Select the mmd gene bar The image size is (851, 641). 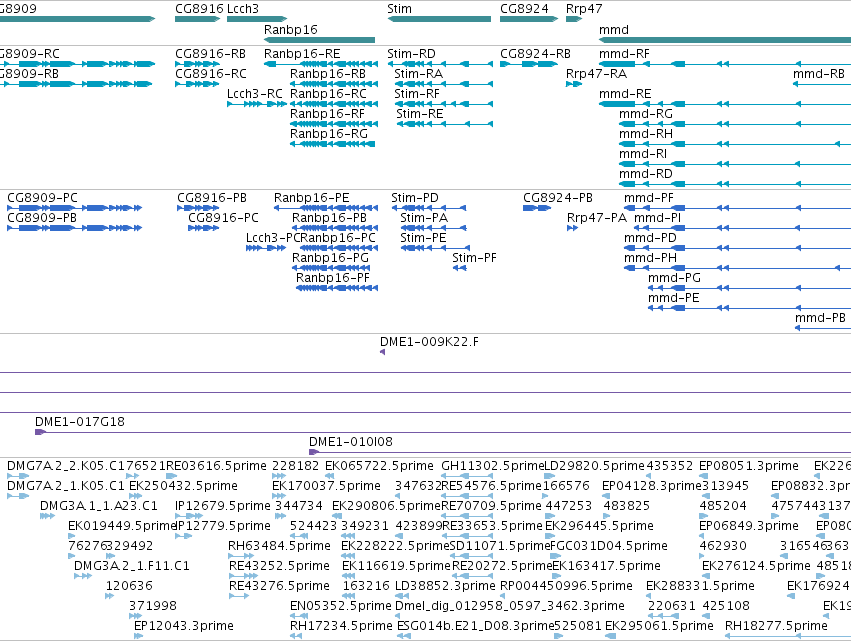point(725,40)
